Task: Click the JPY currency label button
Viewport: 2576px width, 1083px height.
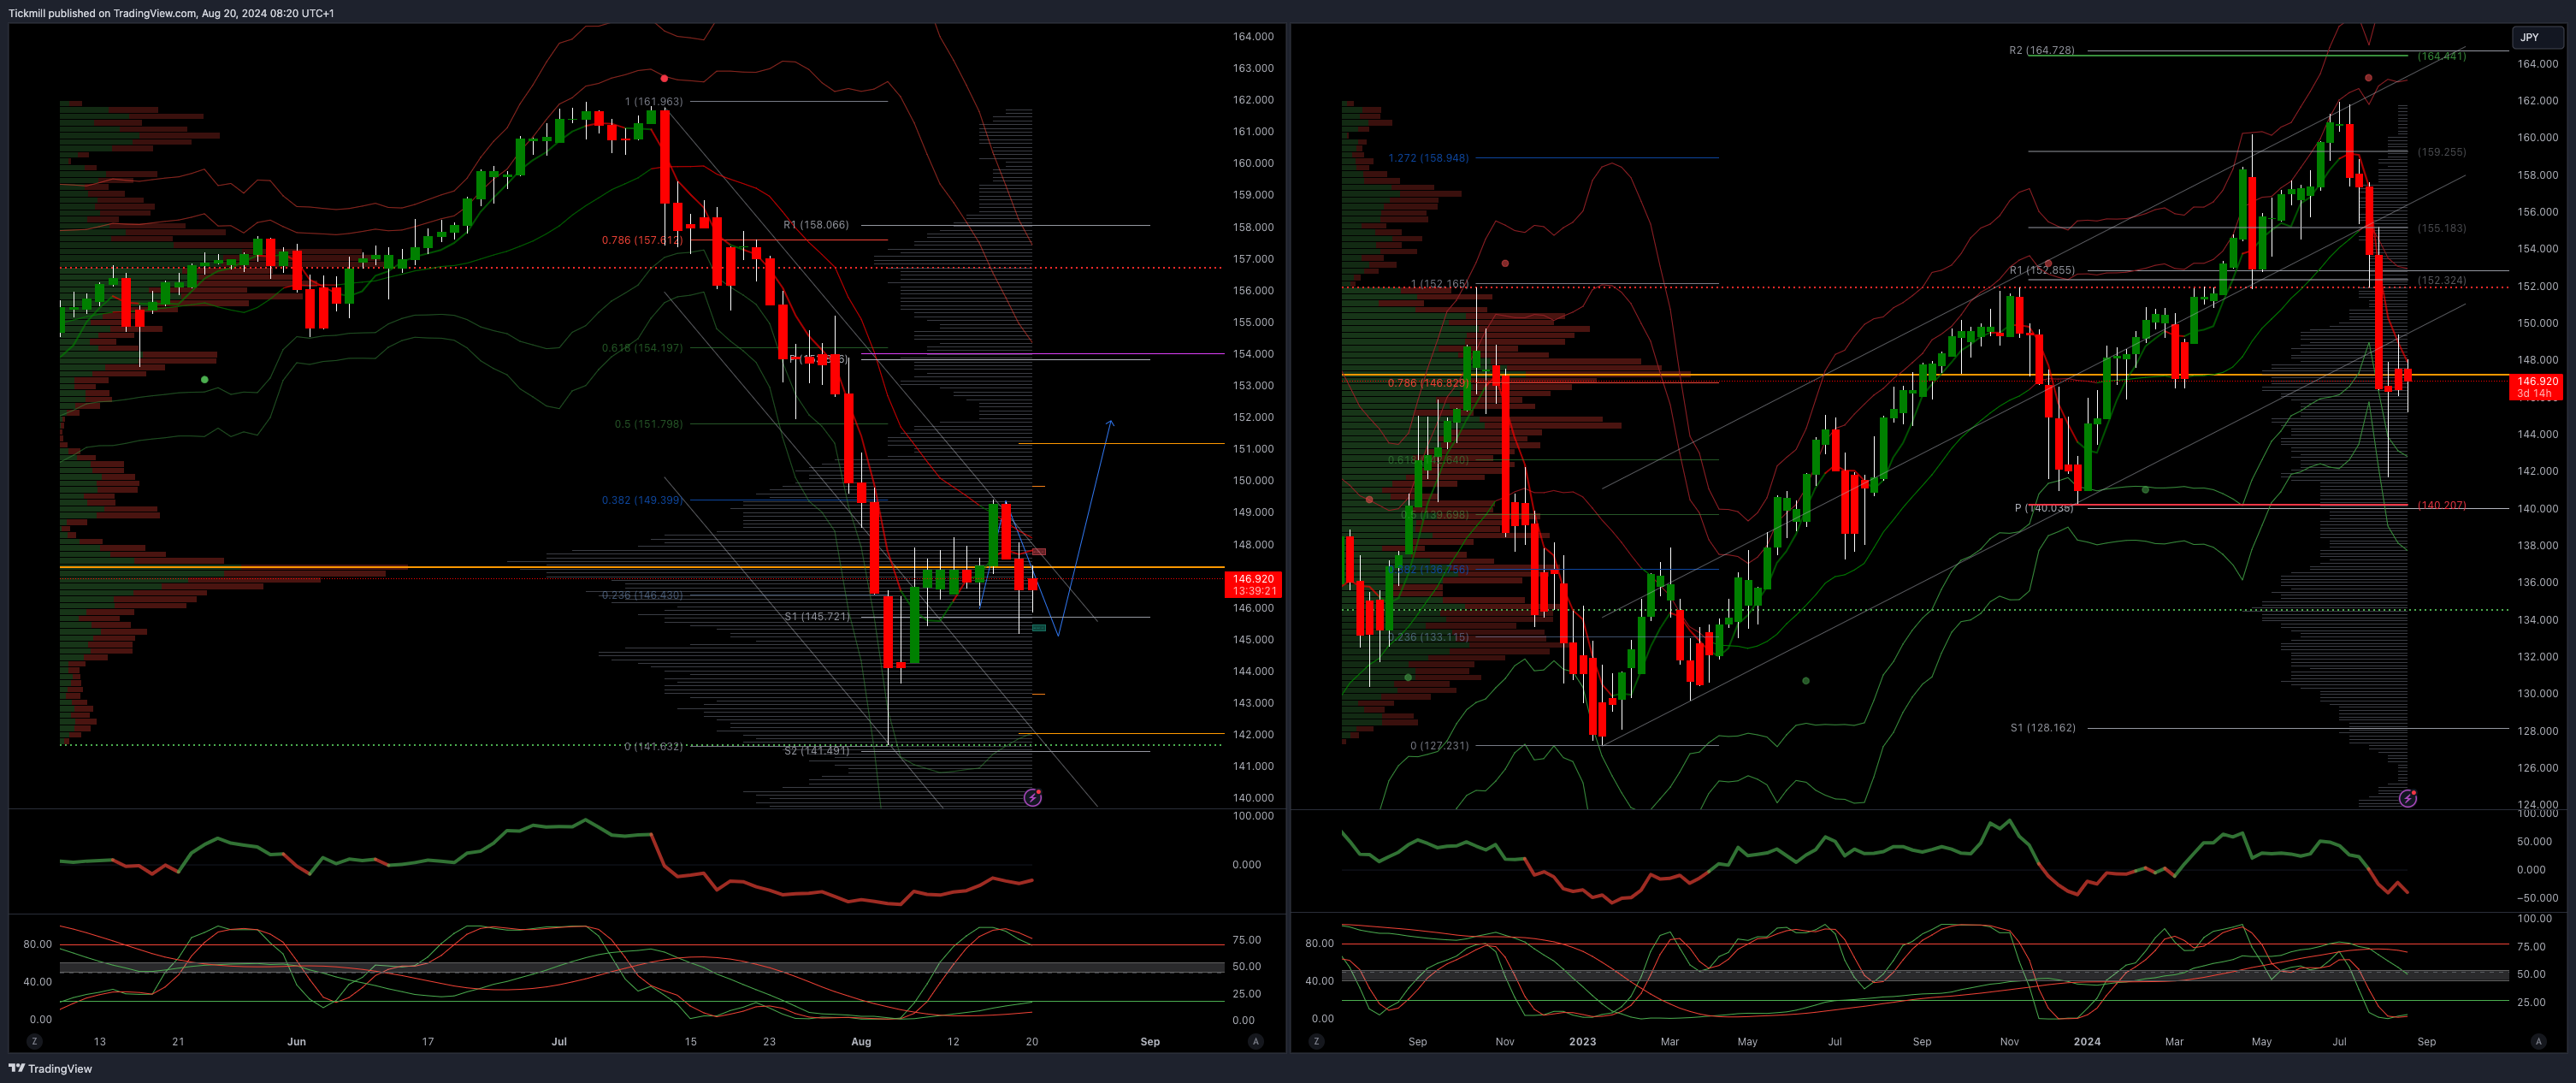Action: point(2536,37)
